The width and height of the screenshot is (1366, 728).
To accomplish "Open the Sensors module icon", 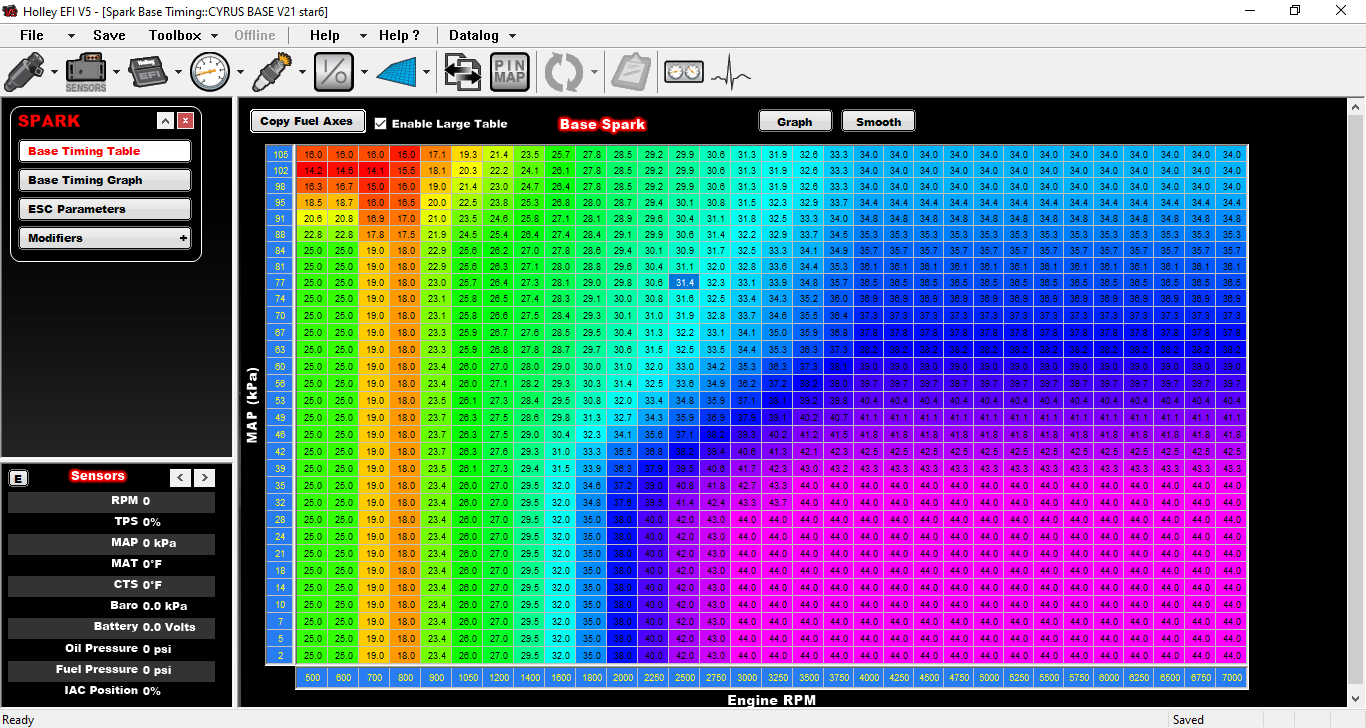I will [x=86, y=72].
